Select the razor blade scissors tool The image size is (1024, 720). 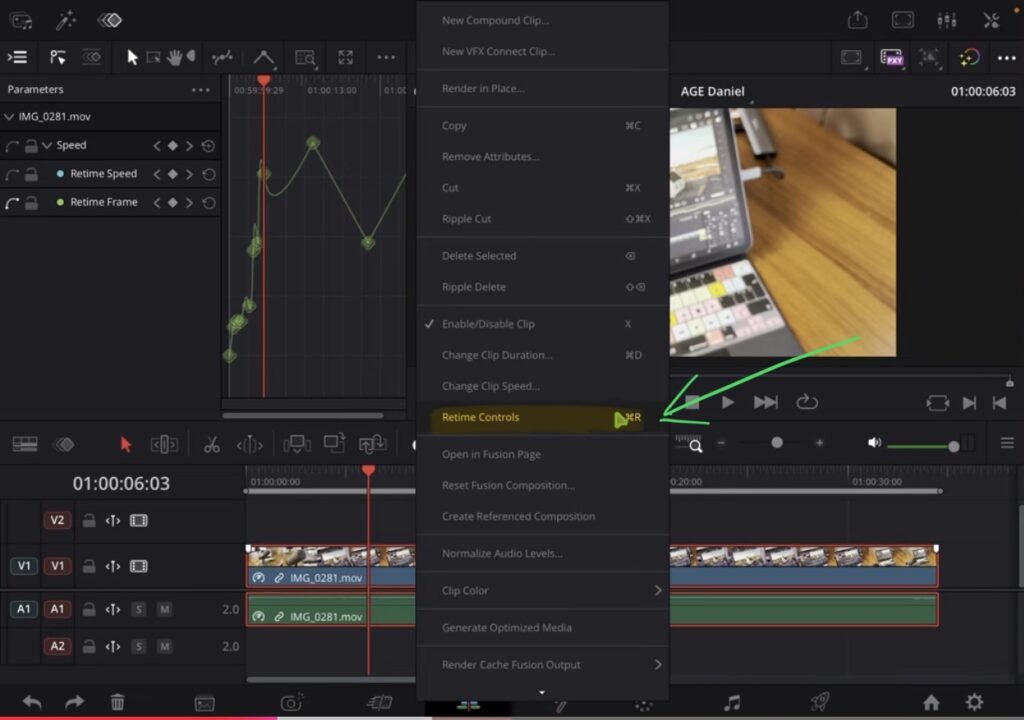pos(212,445)
